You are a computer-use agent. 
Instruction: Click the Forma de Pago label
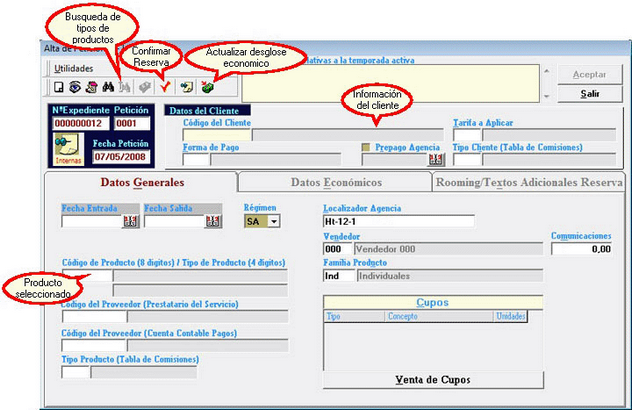point(211,148)
